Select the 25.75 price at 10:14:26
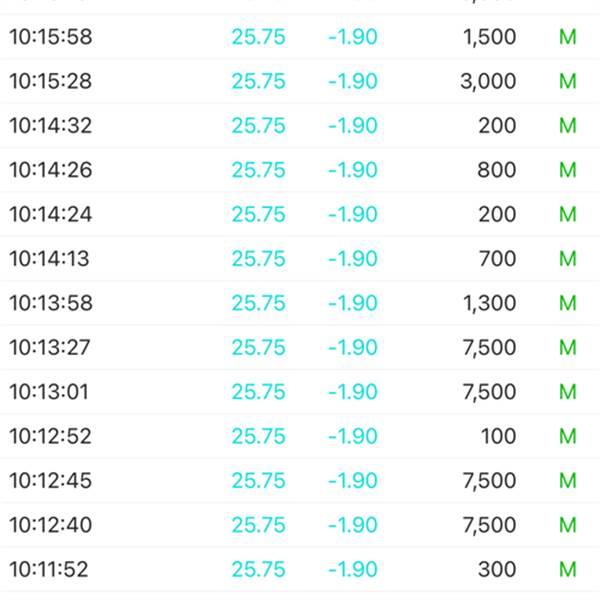Screen dimensions: 600x600 tap(258, 170)
